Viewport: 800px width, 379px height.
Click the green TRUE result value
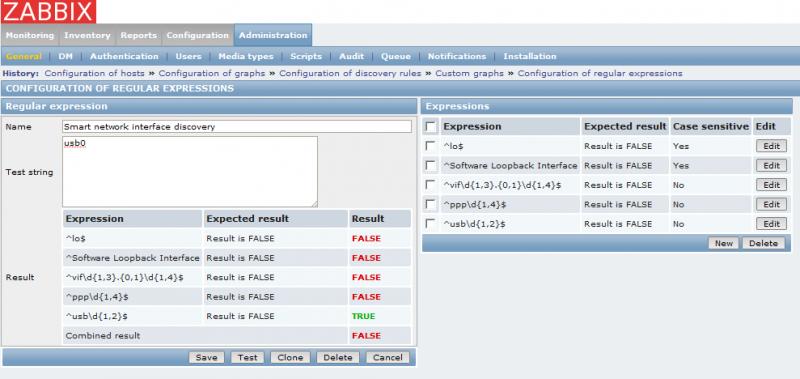[x=363, y=316]
